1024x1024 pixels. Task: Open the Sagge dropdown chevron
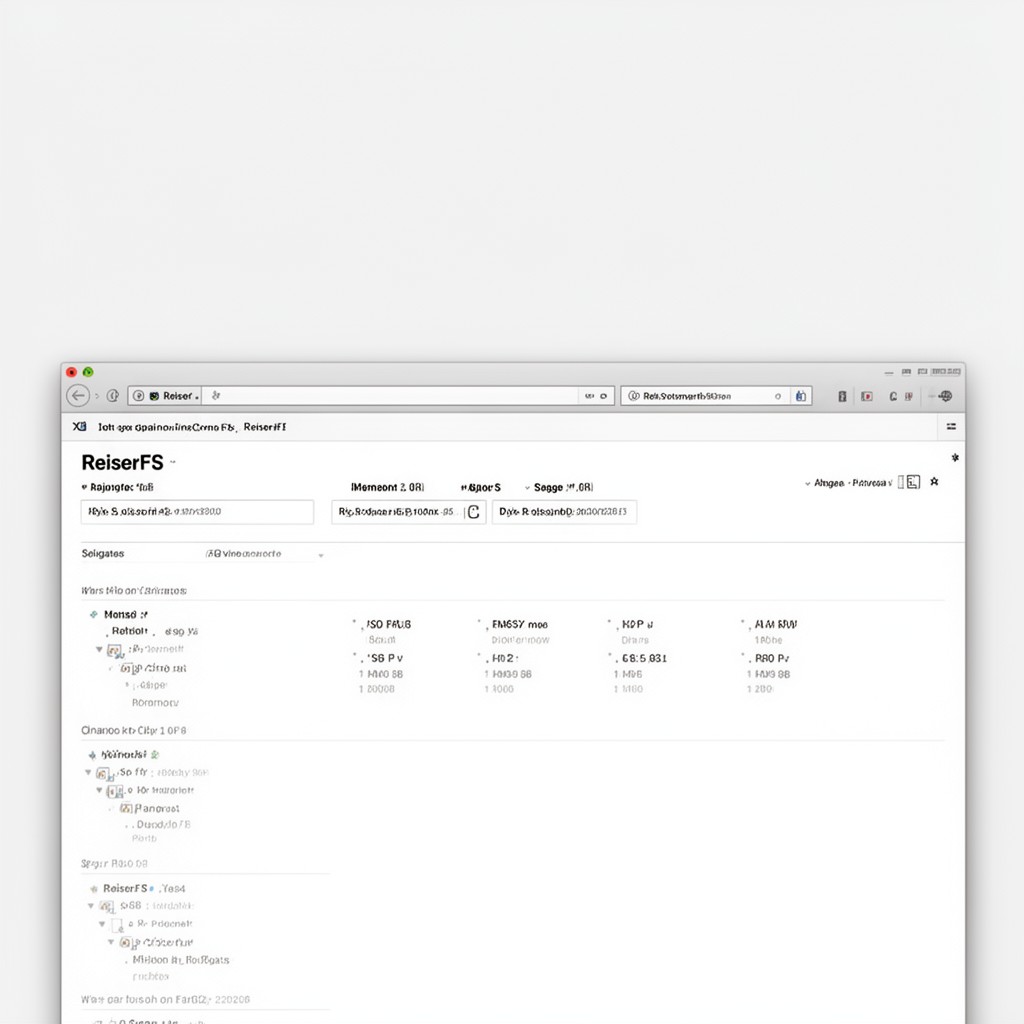pyautogui.click(x=528, y=488)
